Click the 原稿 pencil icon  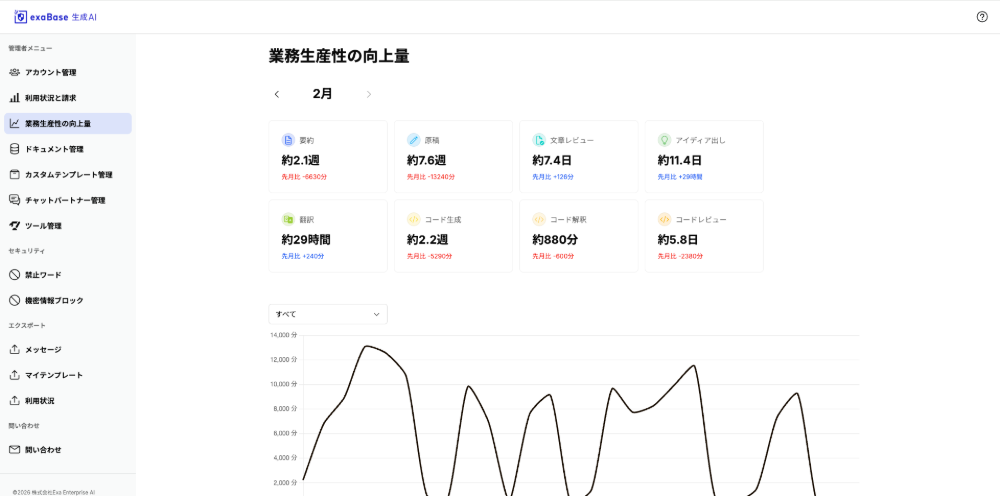point(413,140)
